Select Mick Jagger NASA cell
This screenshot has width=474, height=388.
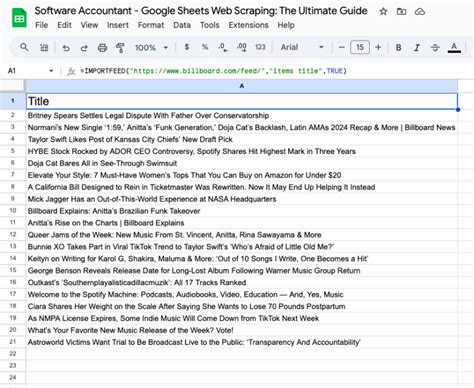242,199
